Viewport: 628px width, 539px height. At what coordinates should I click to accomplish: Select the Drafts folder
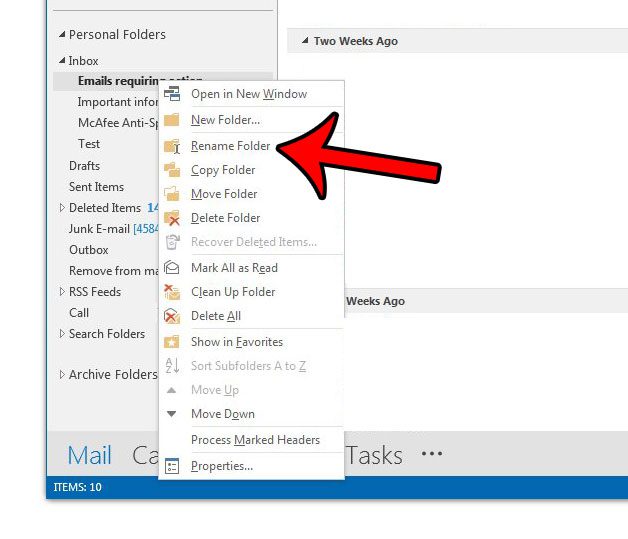84,166
